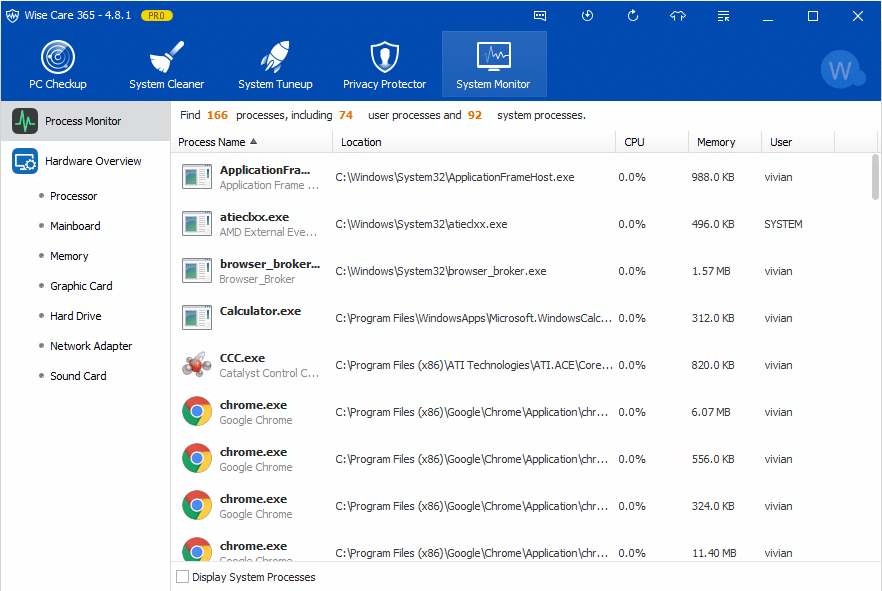The height and width of the screenshot is (591, 882).
Task: Click the Process Monitor heartbeat icon
Action: click(x=25, y=121)
